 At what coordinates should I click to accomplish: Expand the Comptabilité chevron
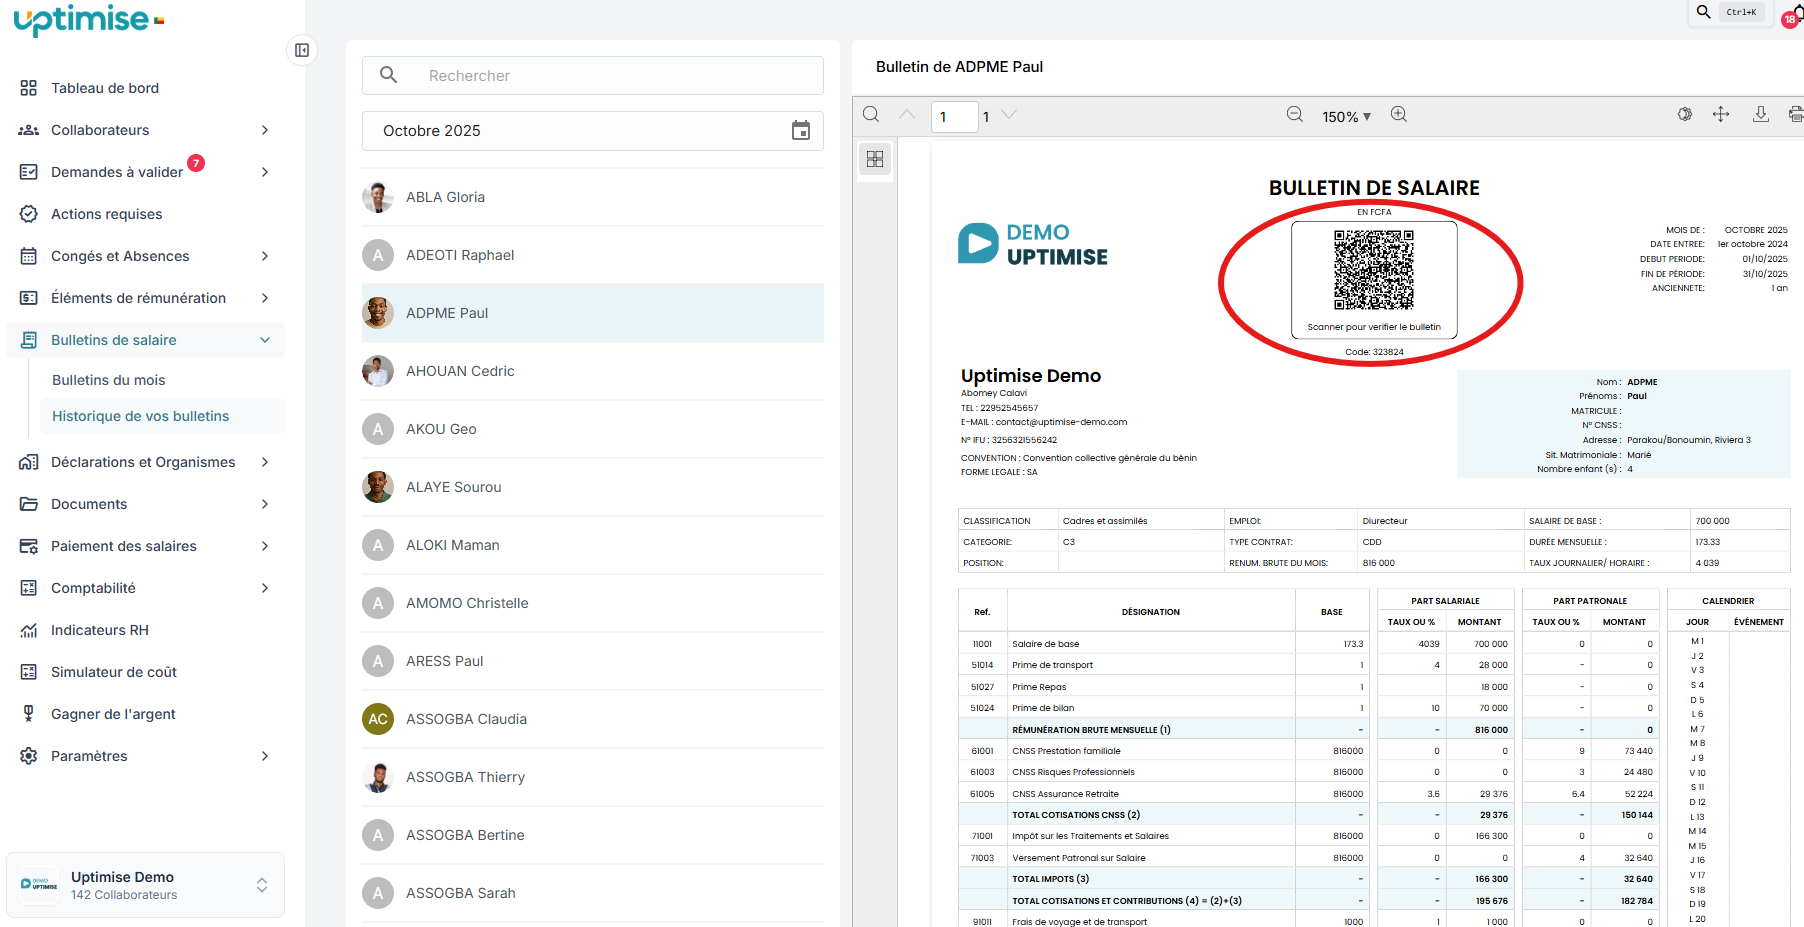(265, 588)
